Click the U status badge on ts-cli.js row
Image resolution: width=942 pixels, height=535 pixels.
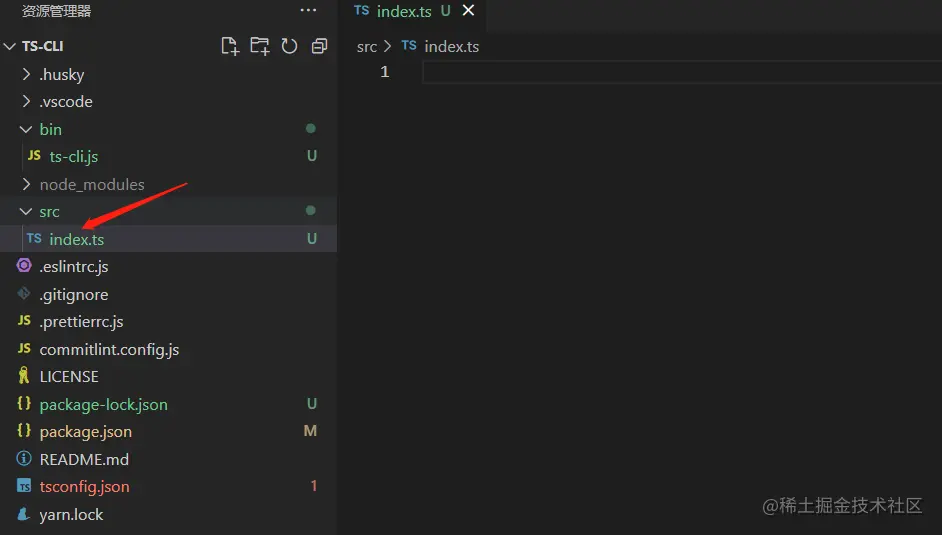(312, 156)
